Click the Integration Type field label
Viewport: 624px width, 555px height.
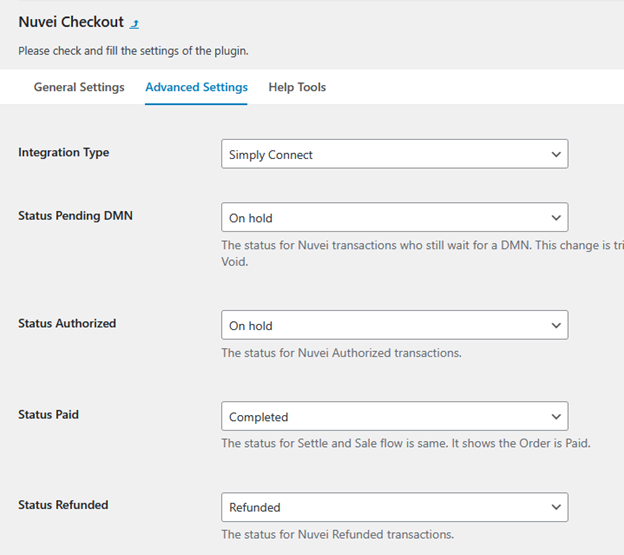click(x=64, y=153)
